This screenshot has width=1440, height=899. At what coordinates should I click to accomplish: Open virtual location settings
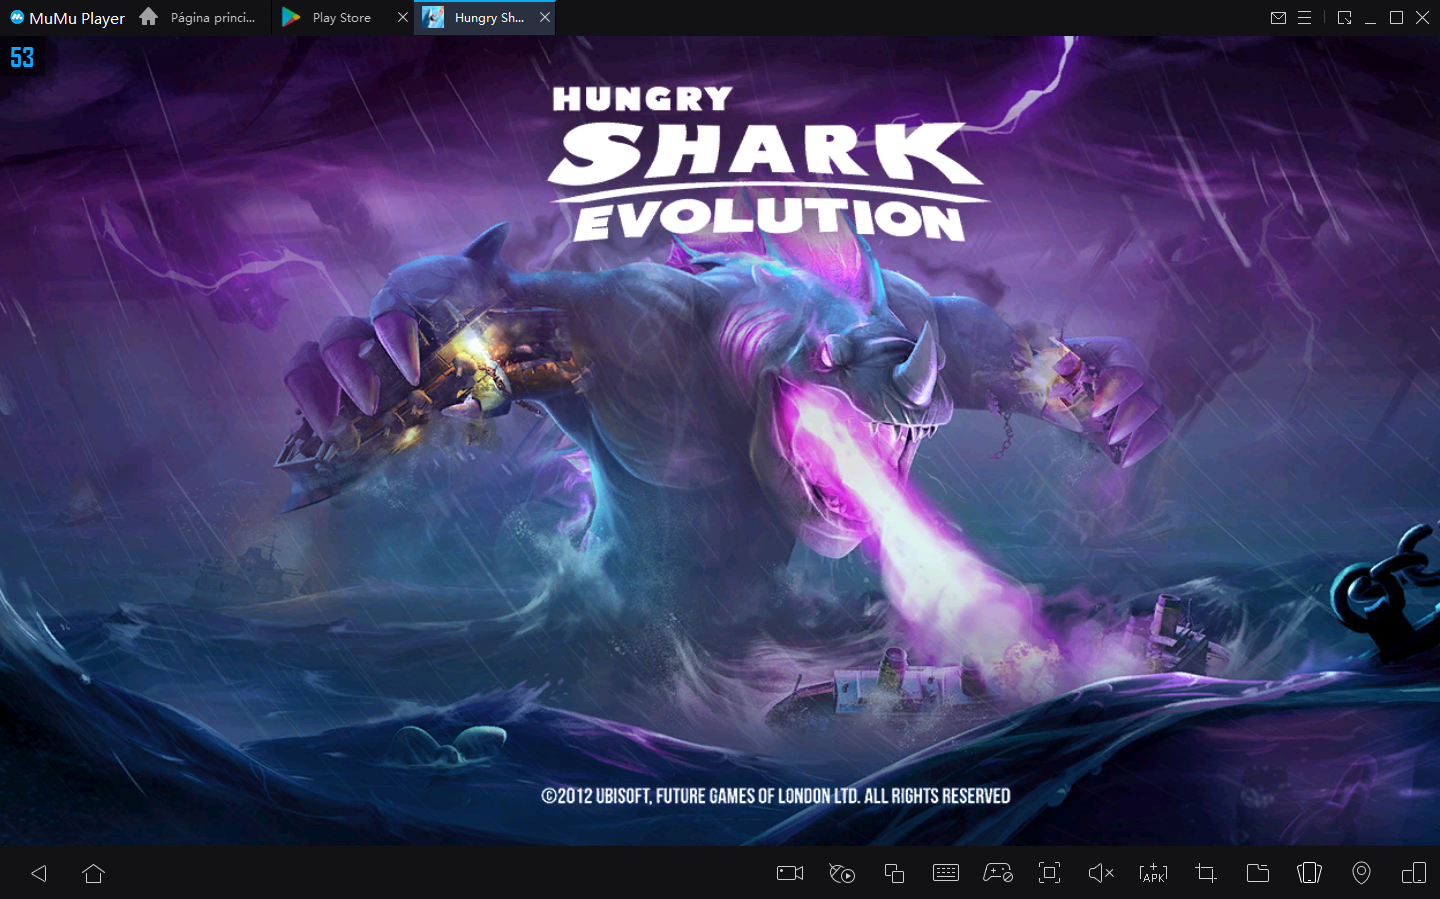(x=1361, y=873)
